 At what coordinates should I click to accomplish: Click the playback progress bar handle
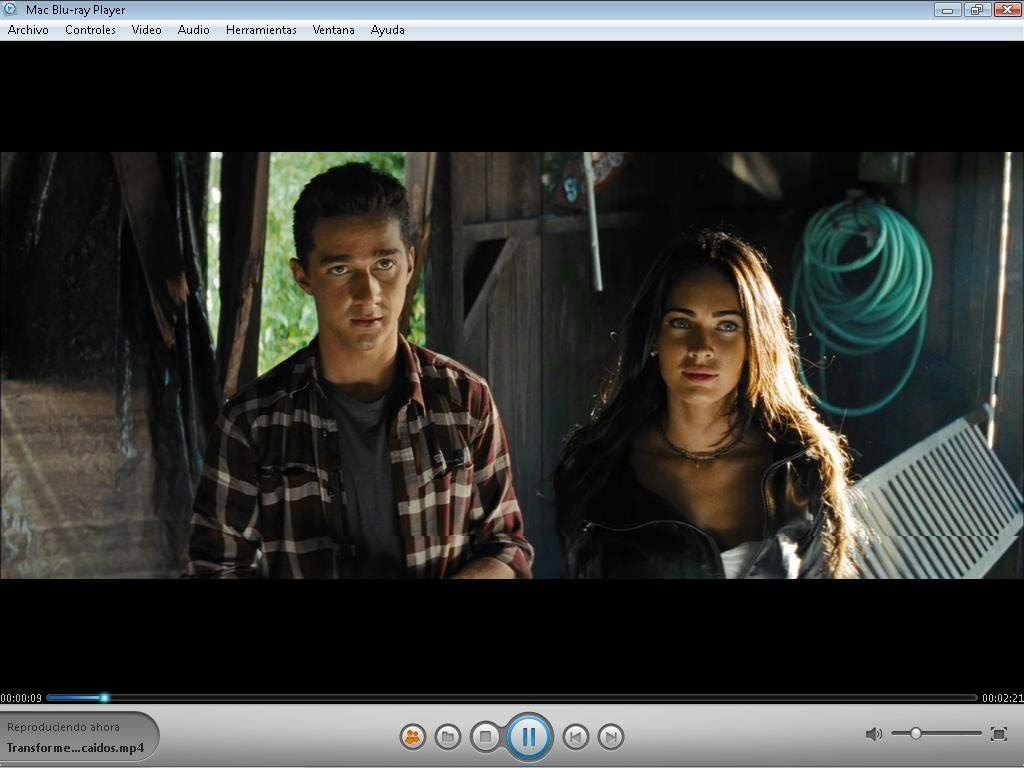pyautogui.click(x=104, y=697)
